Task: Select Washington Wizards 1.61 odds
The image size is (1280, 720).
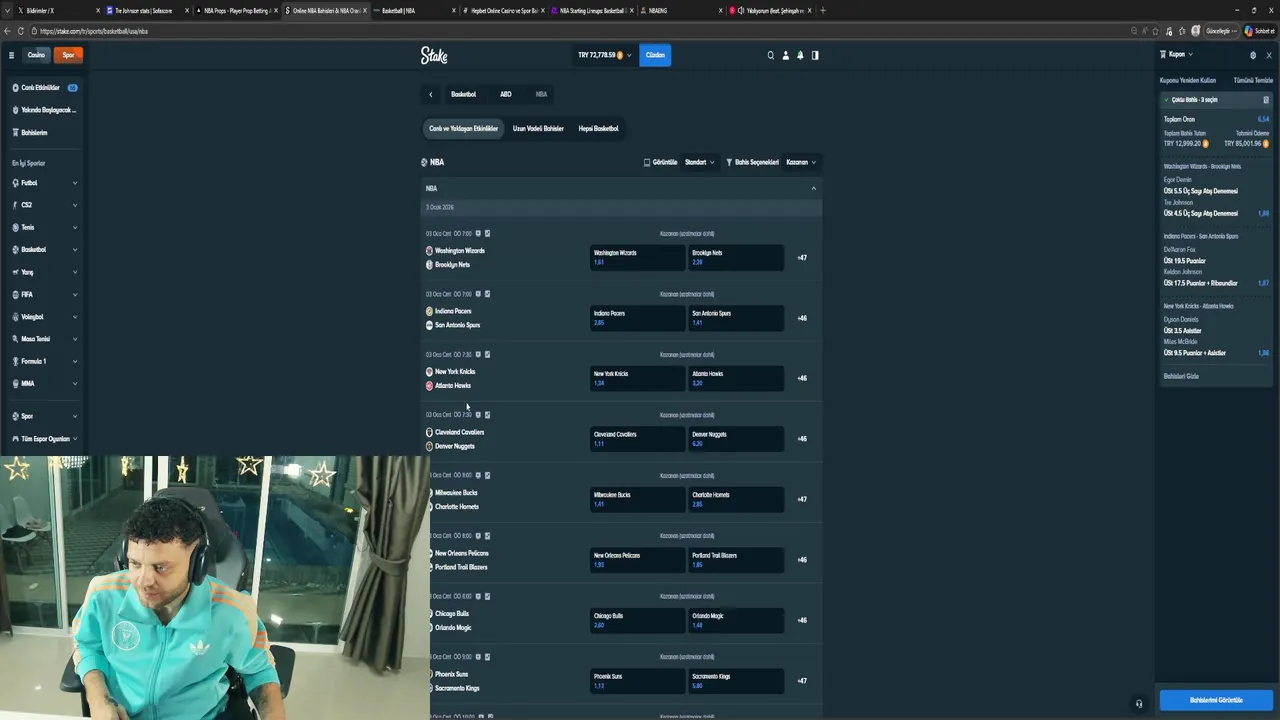Action: (637, 257)
